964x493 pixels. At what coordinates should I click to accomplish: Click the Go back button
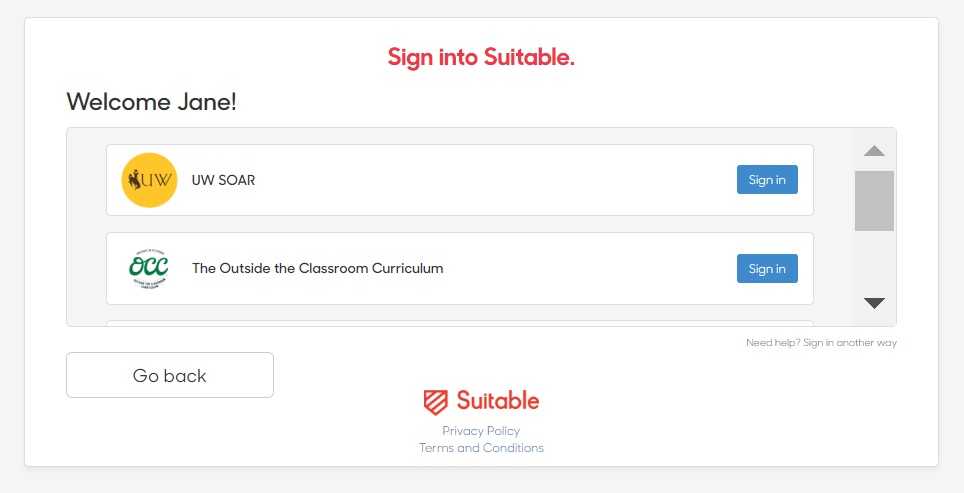[x=170, y=375]
